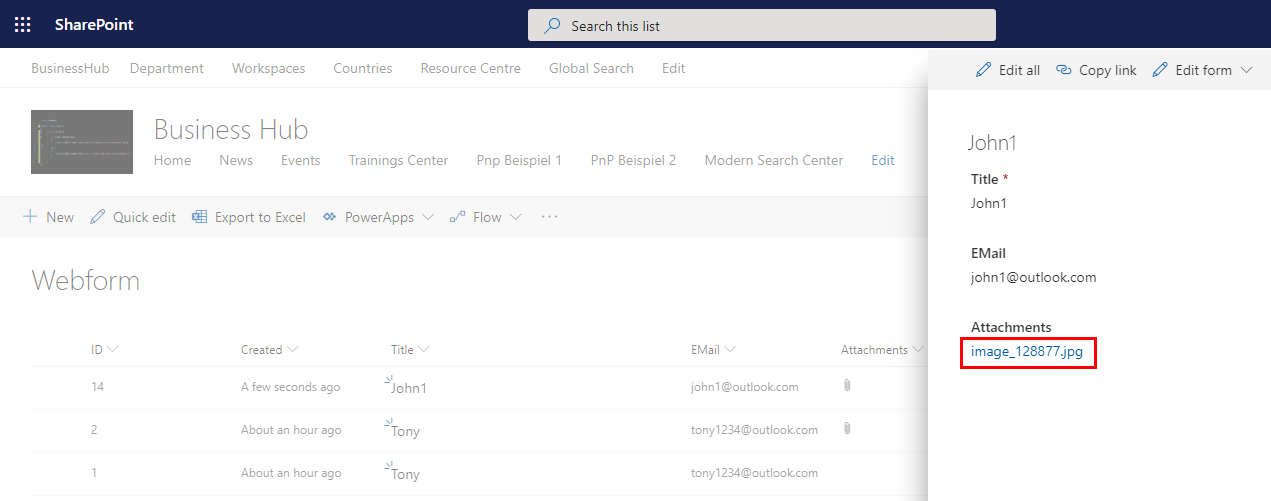Go to Resource Centre in hub navigation
Viewport: 1271px width, 501px height.
click(x=470, y=68)
